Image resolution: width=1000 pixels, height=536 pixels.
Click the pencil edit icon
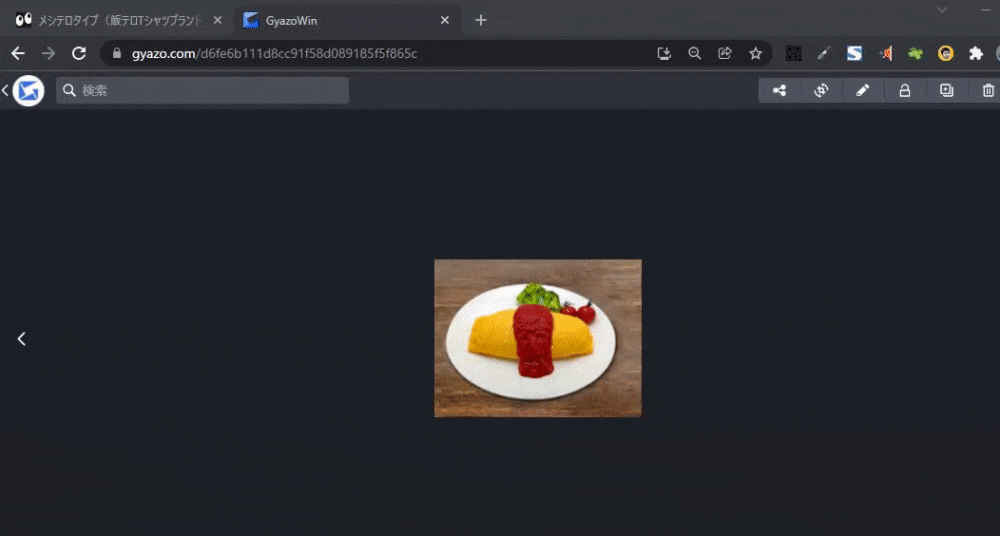863,91
